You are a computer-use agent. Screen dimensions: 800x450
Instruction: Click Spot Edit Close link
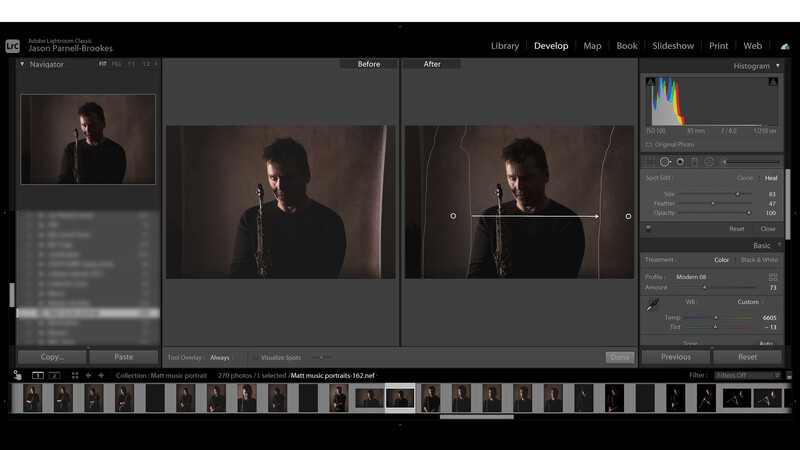point(768,229)
